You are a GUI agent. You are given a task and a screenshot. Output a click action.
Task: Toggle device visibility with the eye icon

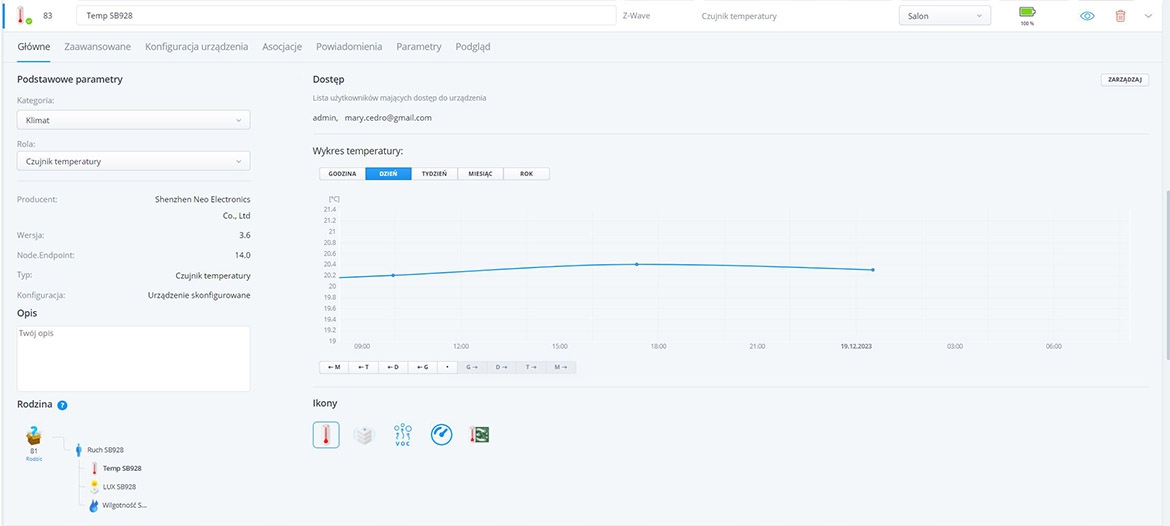pos(1087,16)
